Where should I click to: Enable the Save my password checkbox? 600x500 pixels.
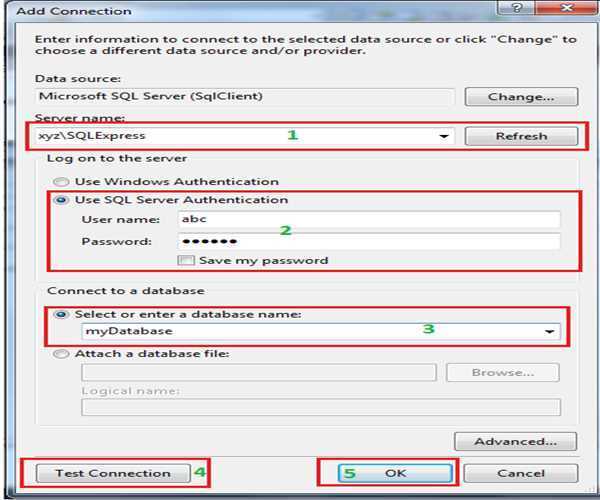[184, 261]
